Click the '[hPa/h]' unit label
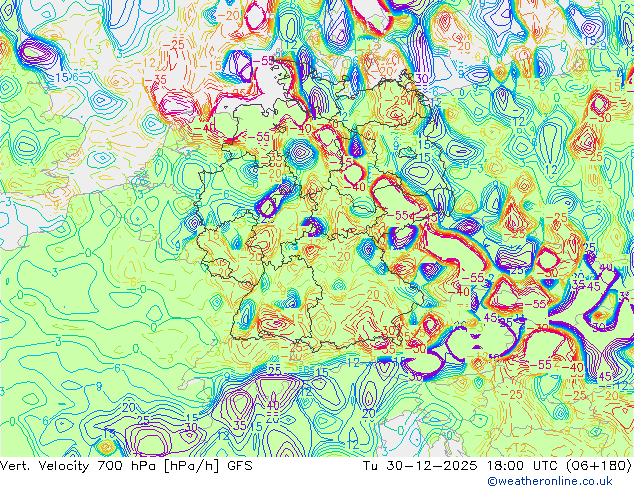The height and width of the screenshot is (490, 634). coord(191,466)
